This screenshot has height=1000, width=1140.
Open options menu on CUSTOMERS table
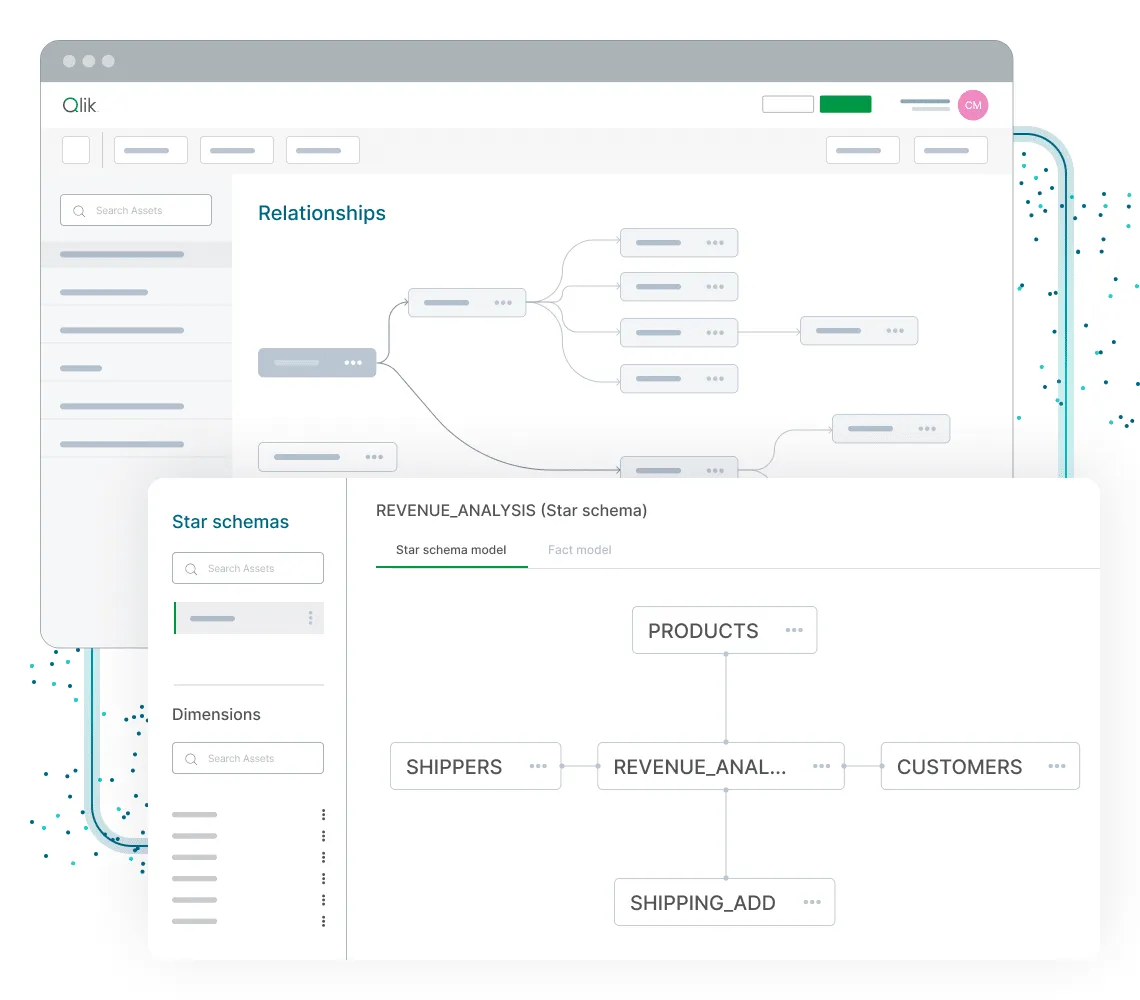[1057, 766]
